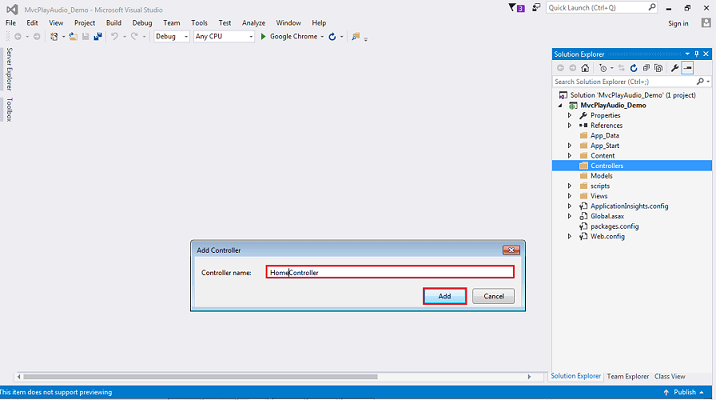Click the Home icon in Solution Explorer
This screenshot has width=716, height=400.
585,68
